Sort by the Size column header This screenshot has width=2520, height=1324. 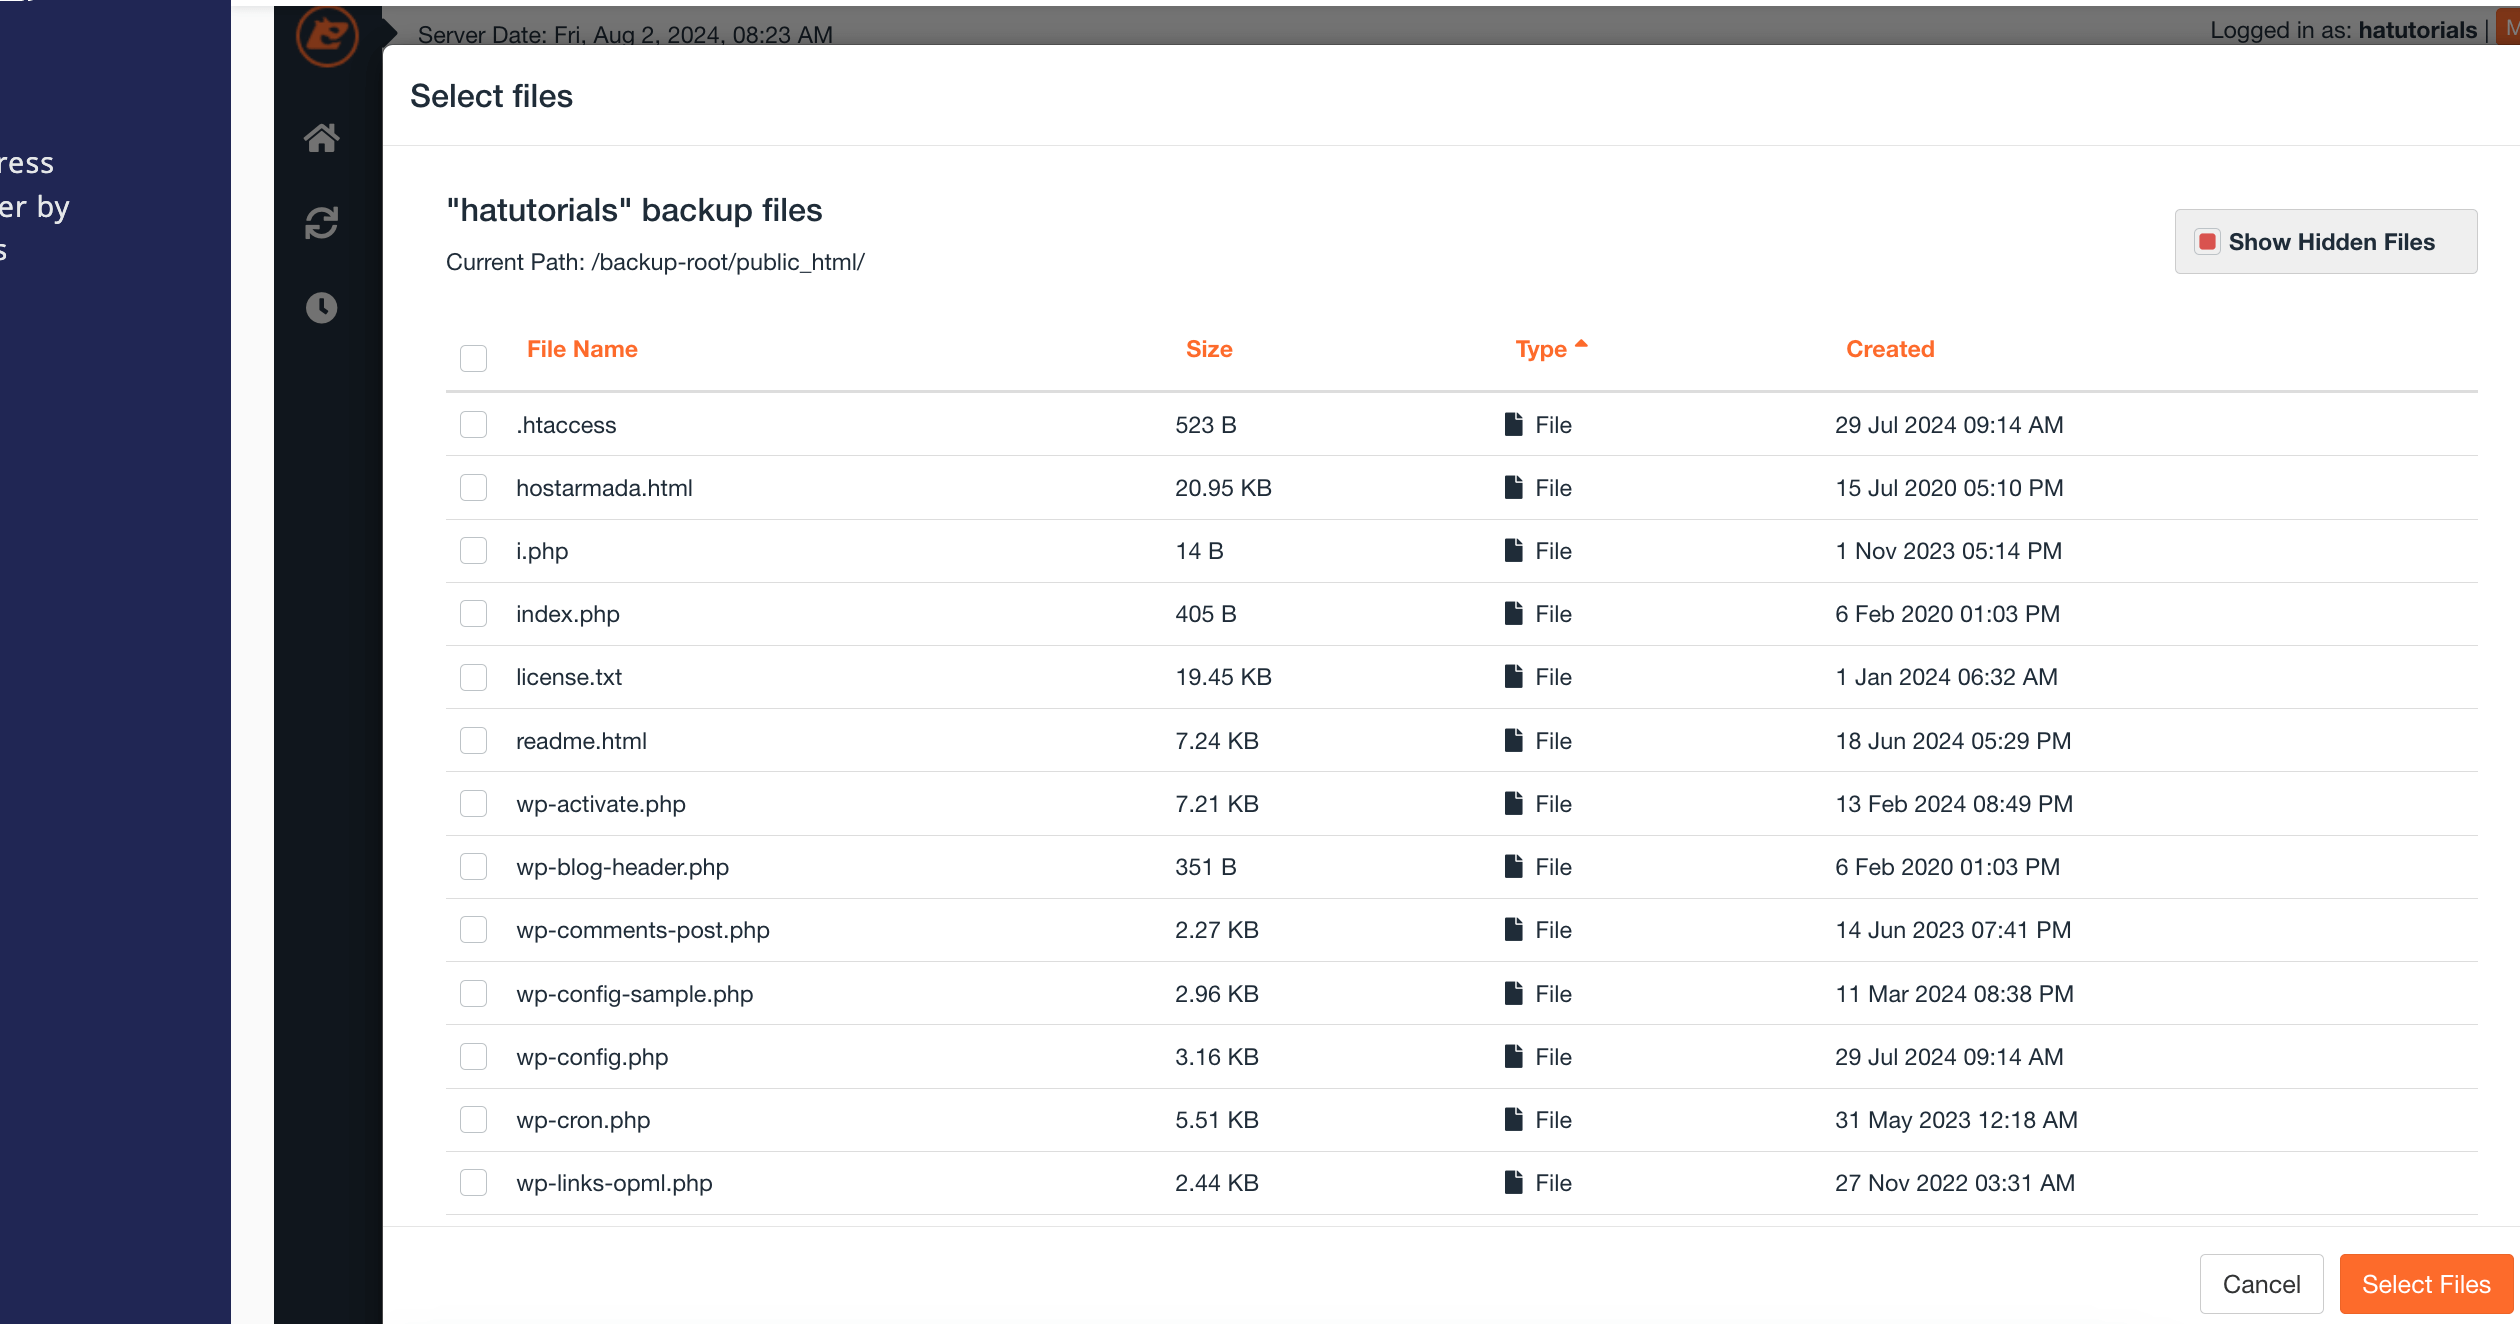pyautogui.click(x=1209, y=349)
